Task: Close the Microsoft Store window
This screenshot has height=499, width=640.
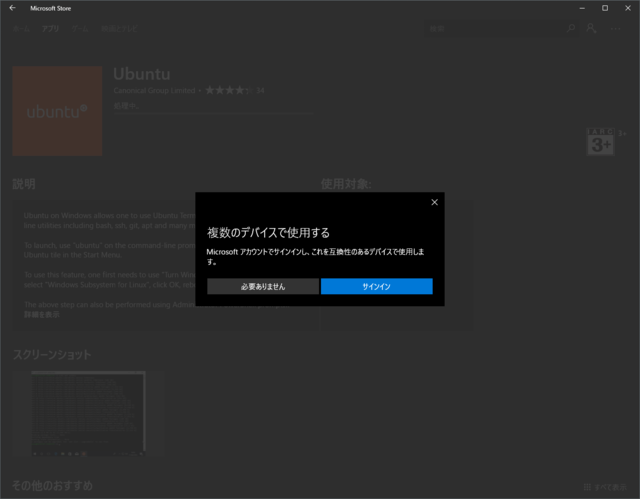Action: coord(628,8)
